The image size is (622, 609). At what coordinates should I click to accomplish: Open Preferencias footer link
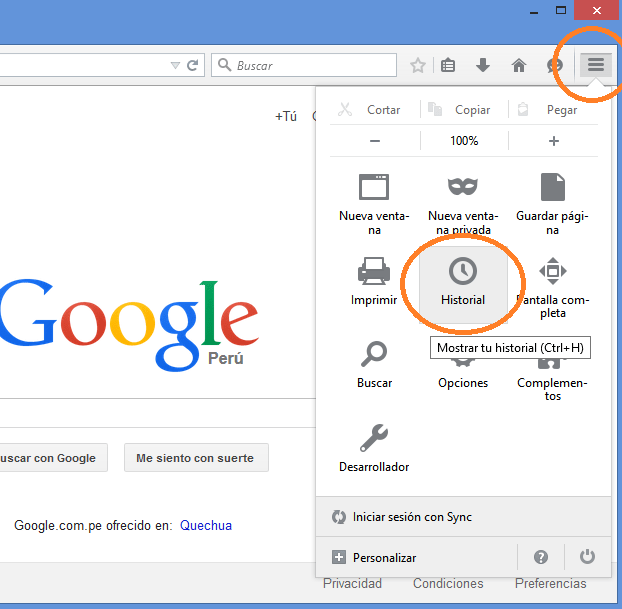tap(551, 583)
